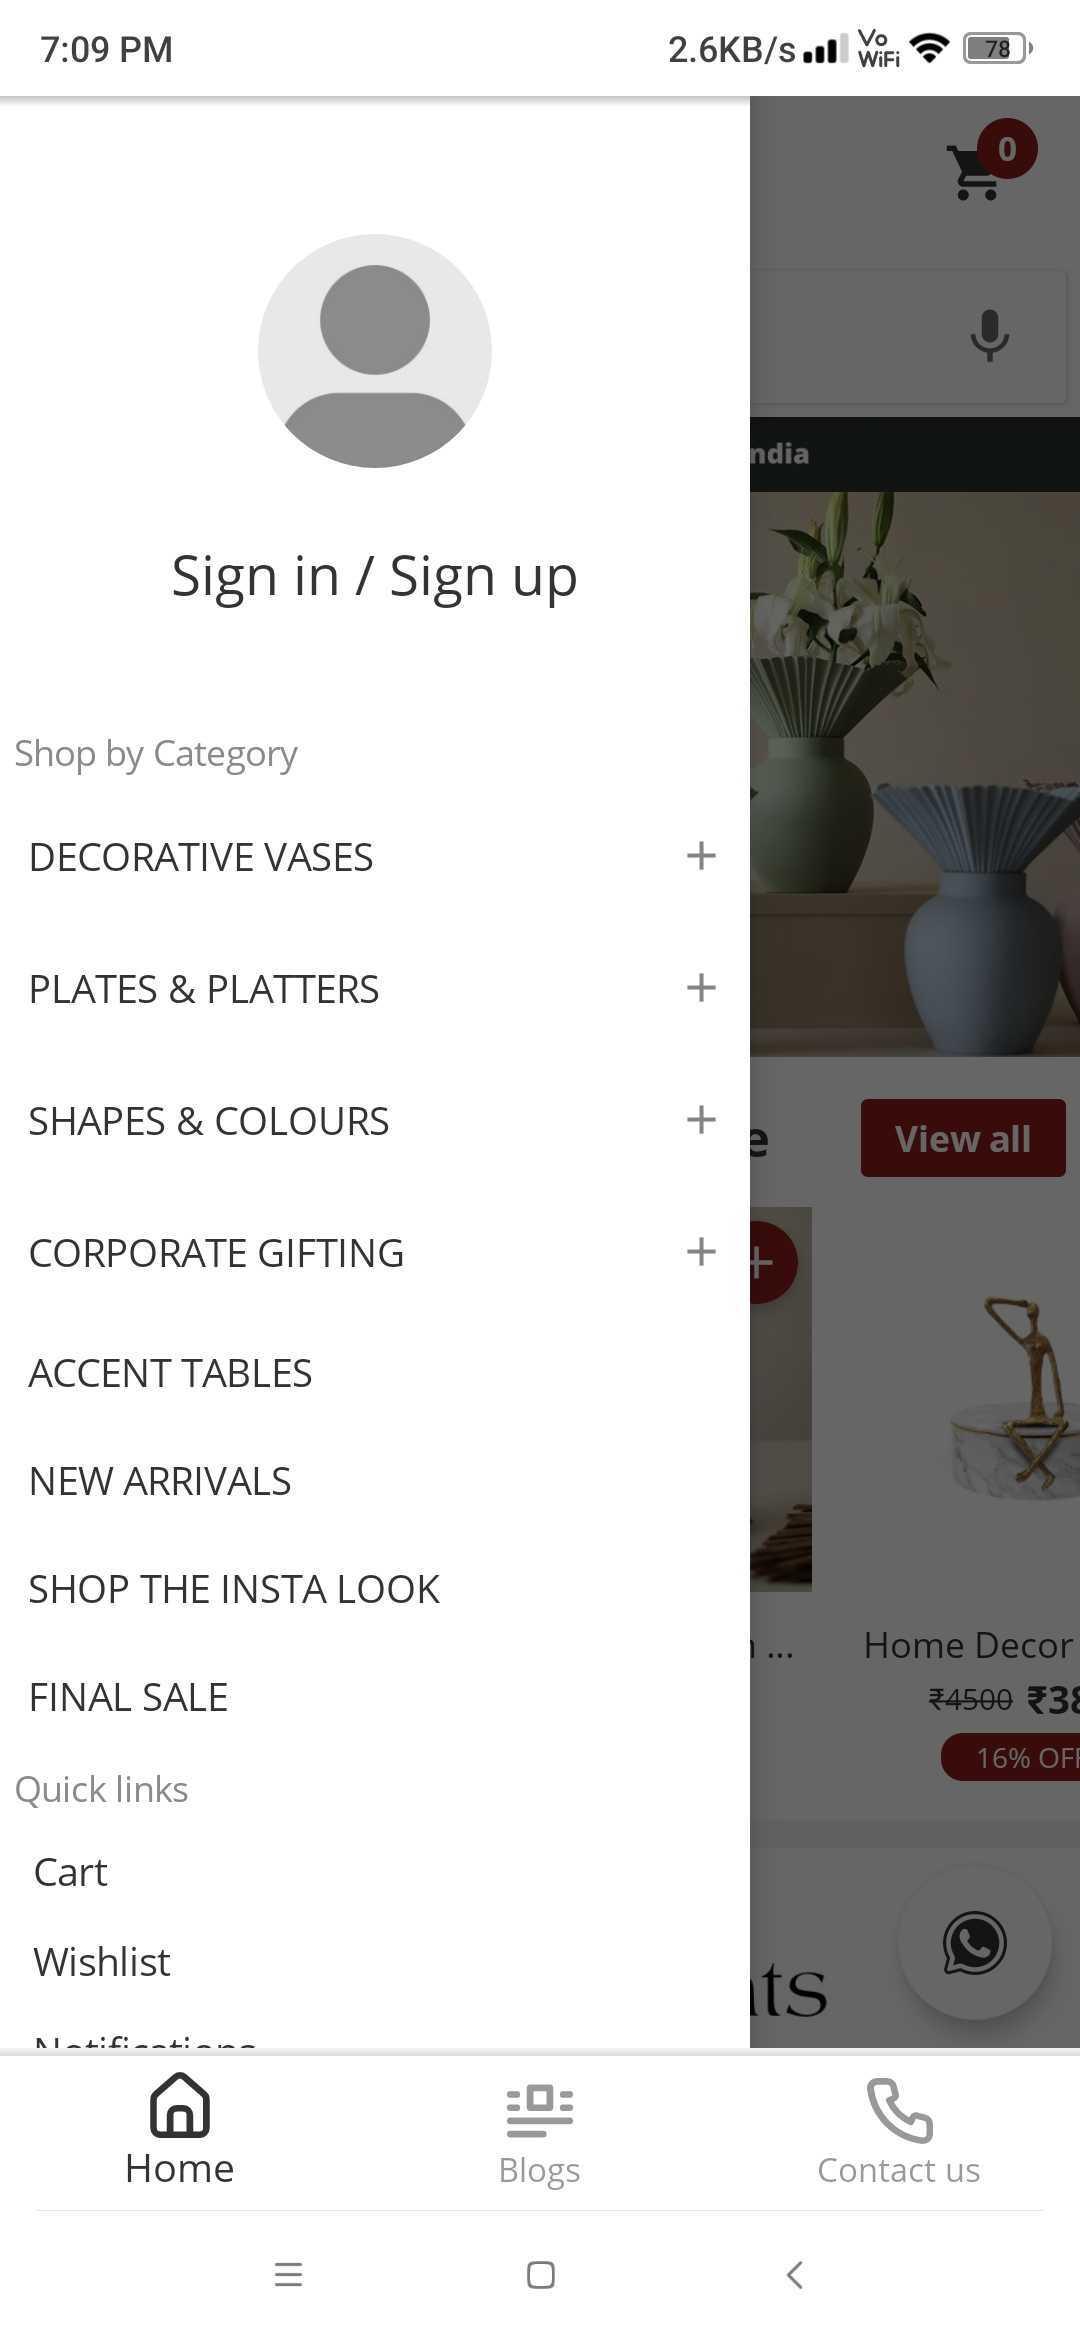Open Android recent apps menu

tap(288, 2275)
